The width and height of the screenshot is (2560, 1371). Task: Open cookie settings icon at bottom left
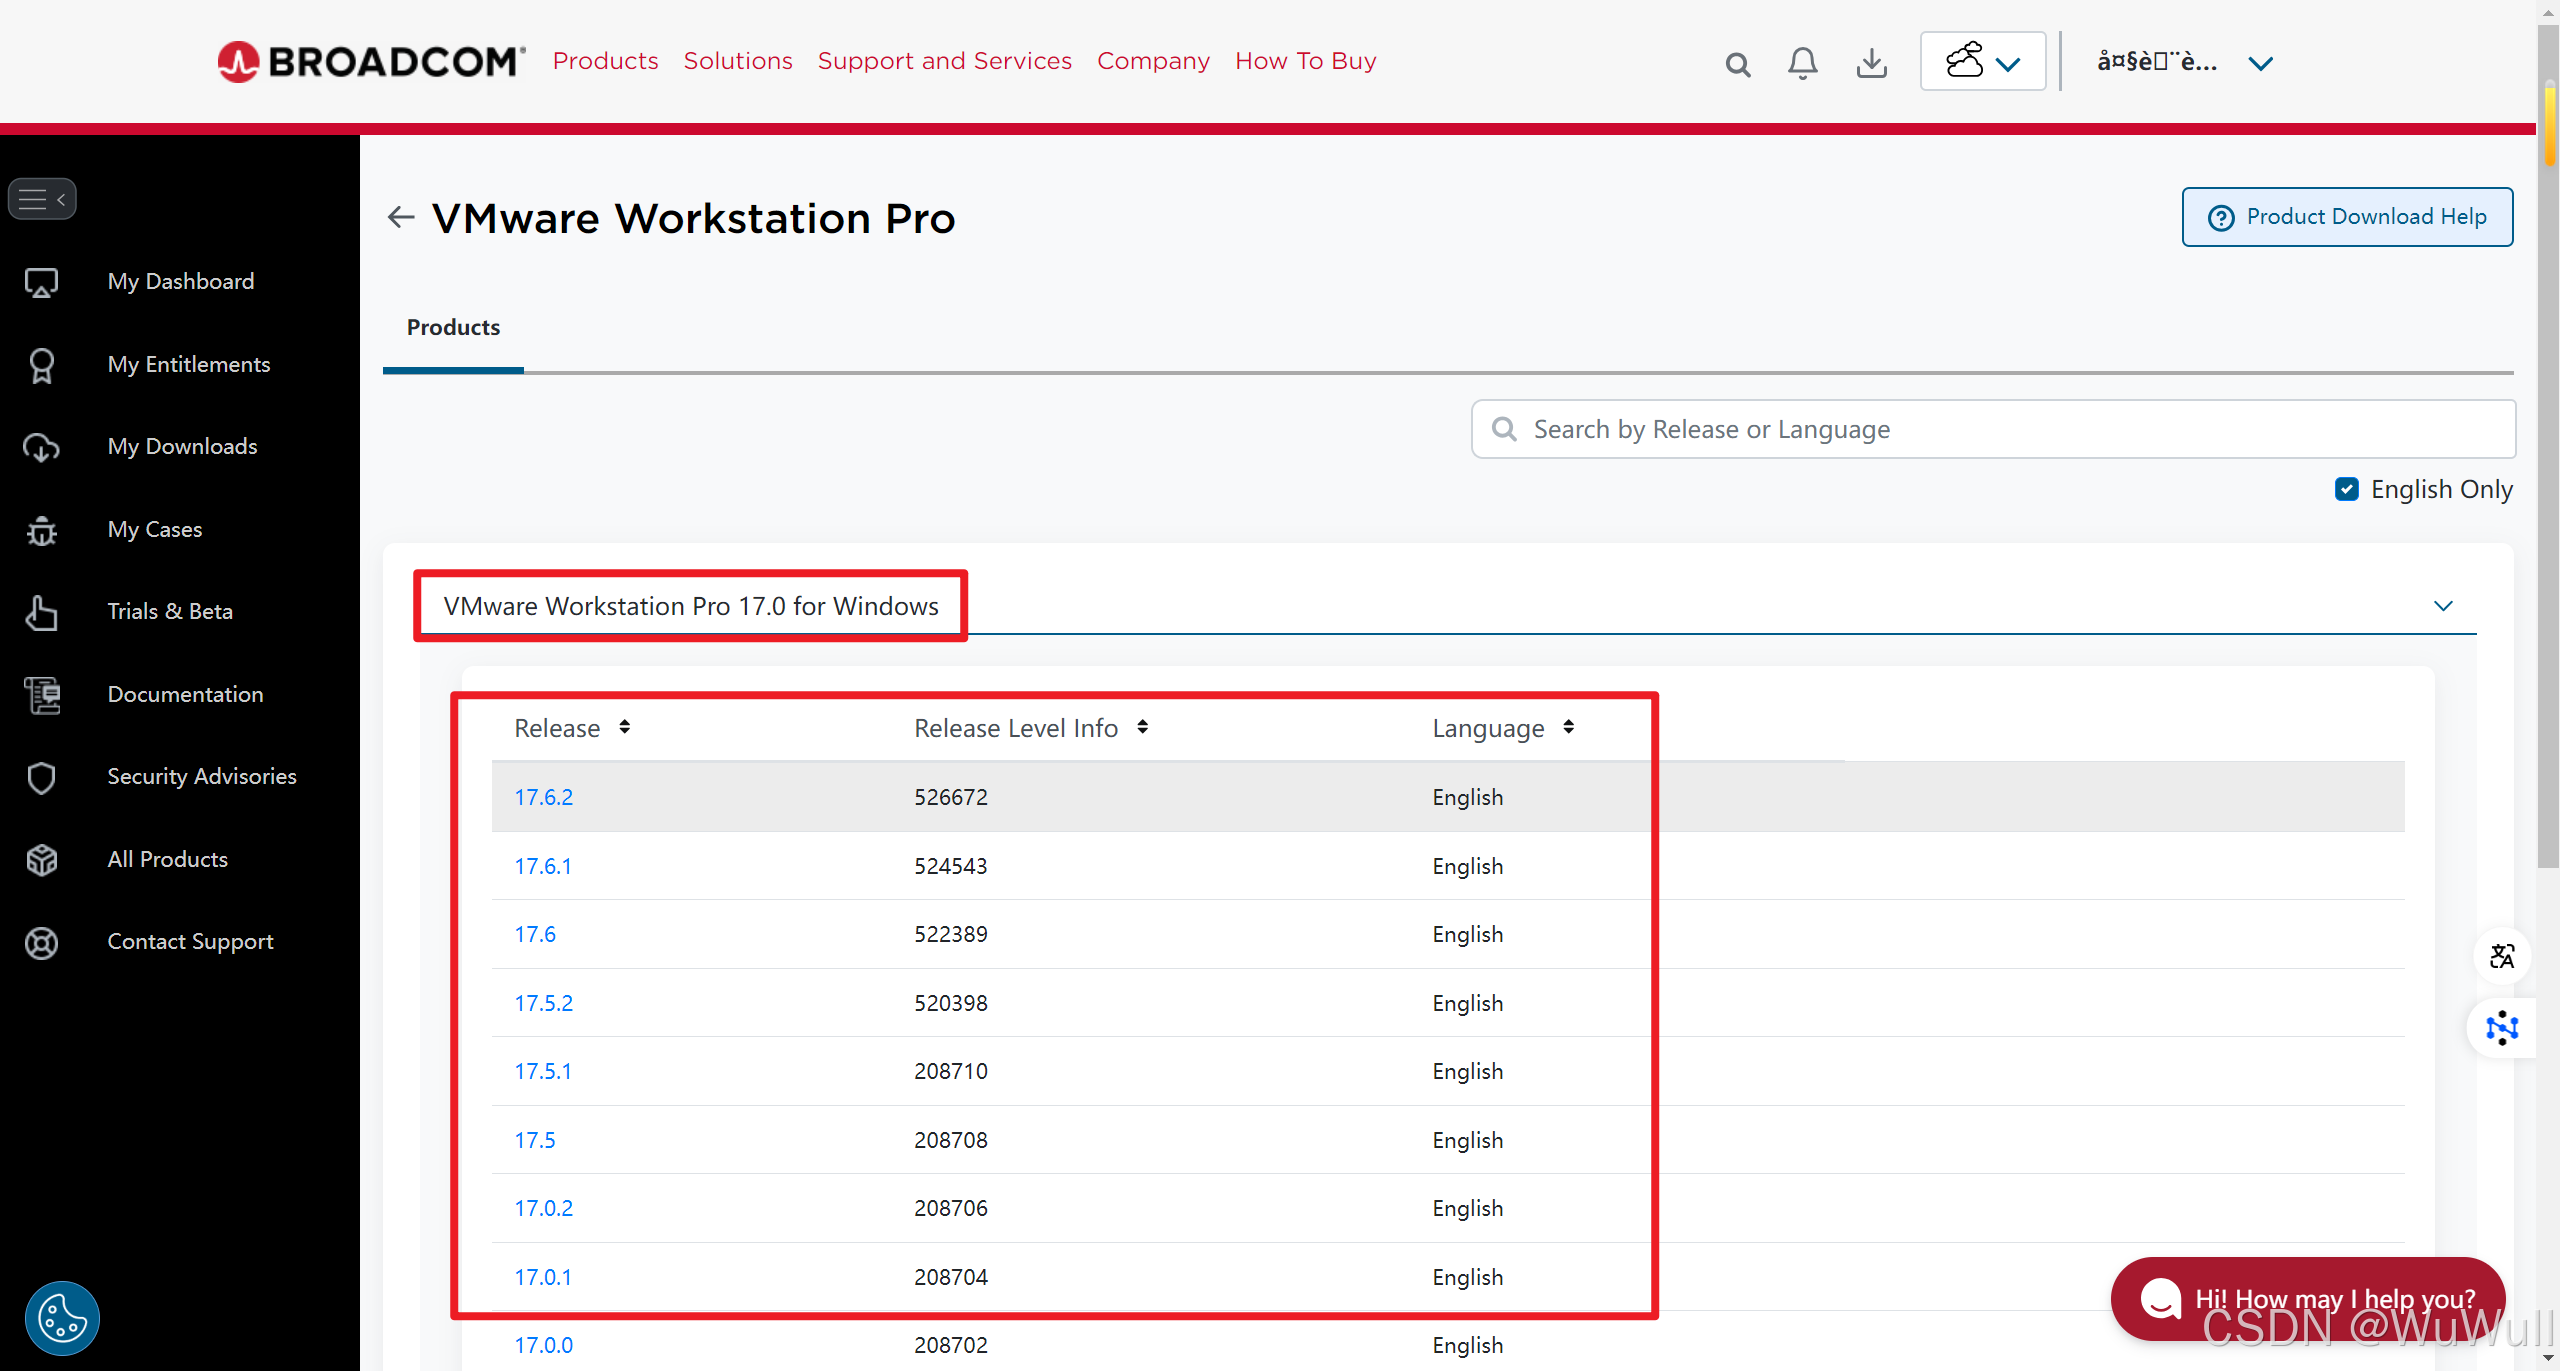(x=62, y=1317)
